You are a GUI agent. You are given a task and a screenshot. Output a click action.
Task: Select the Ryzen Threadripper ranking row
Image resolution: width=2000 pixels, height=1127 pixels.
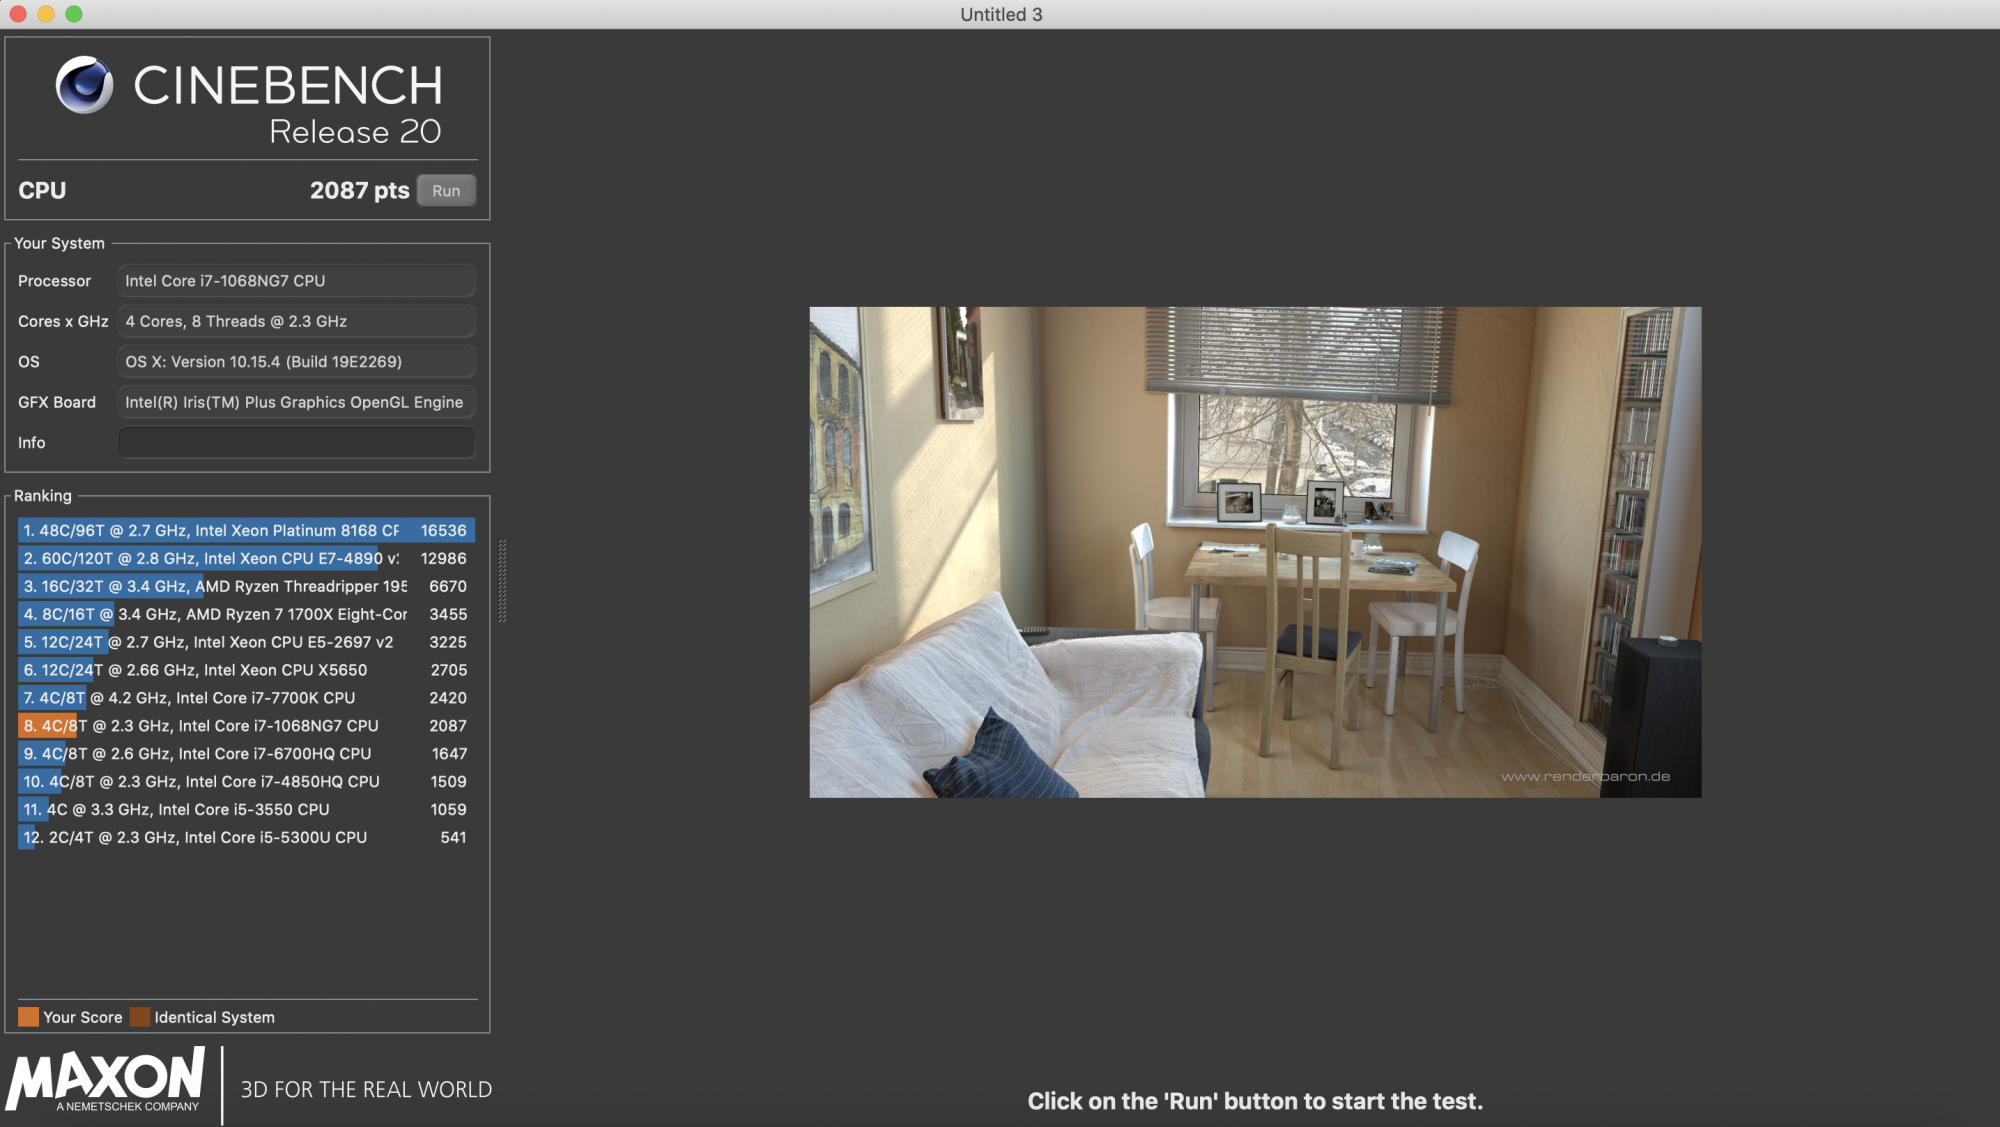(x=245, y=587)
